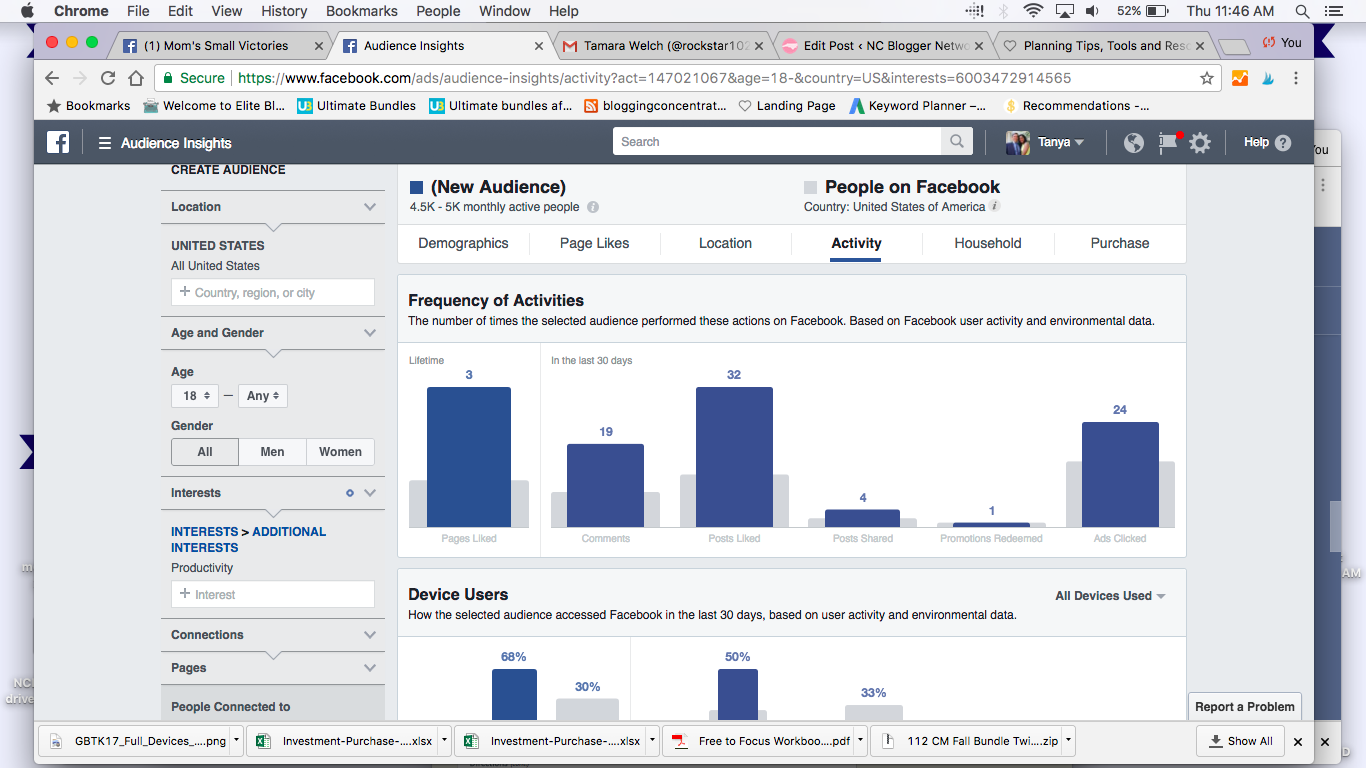
Task: Expand the Pages section
Action: pyautogui.click(x=370, y=668)
